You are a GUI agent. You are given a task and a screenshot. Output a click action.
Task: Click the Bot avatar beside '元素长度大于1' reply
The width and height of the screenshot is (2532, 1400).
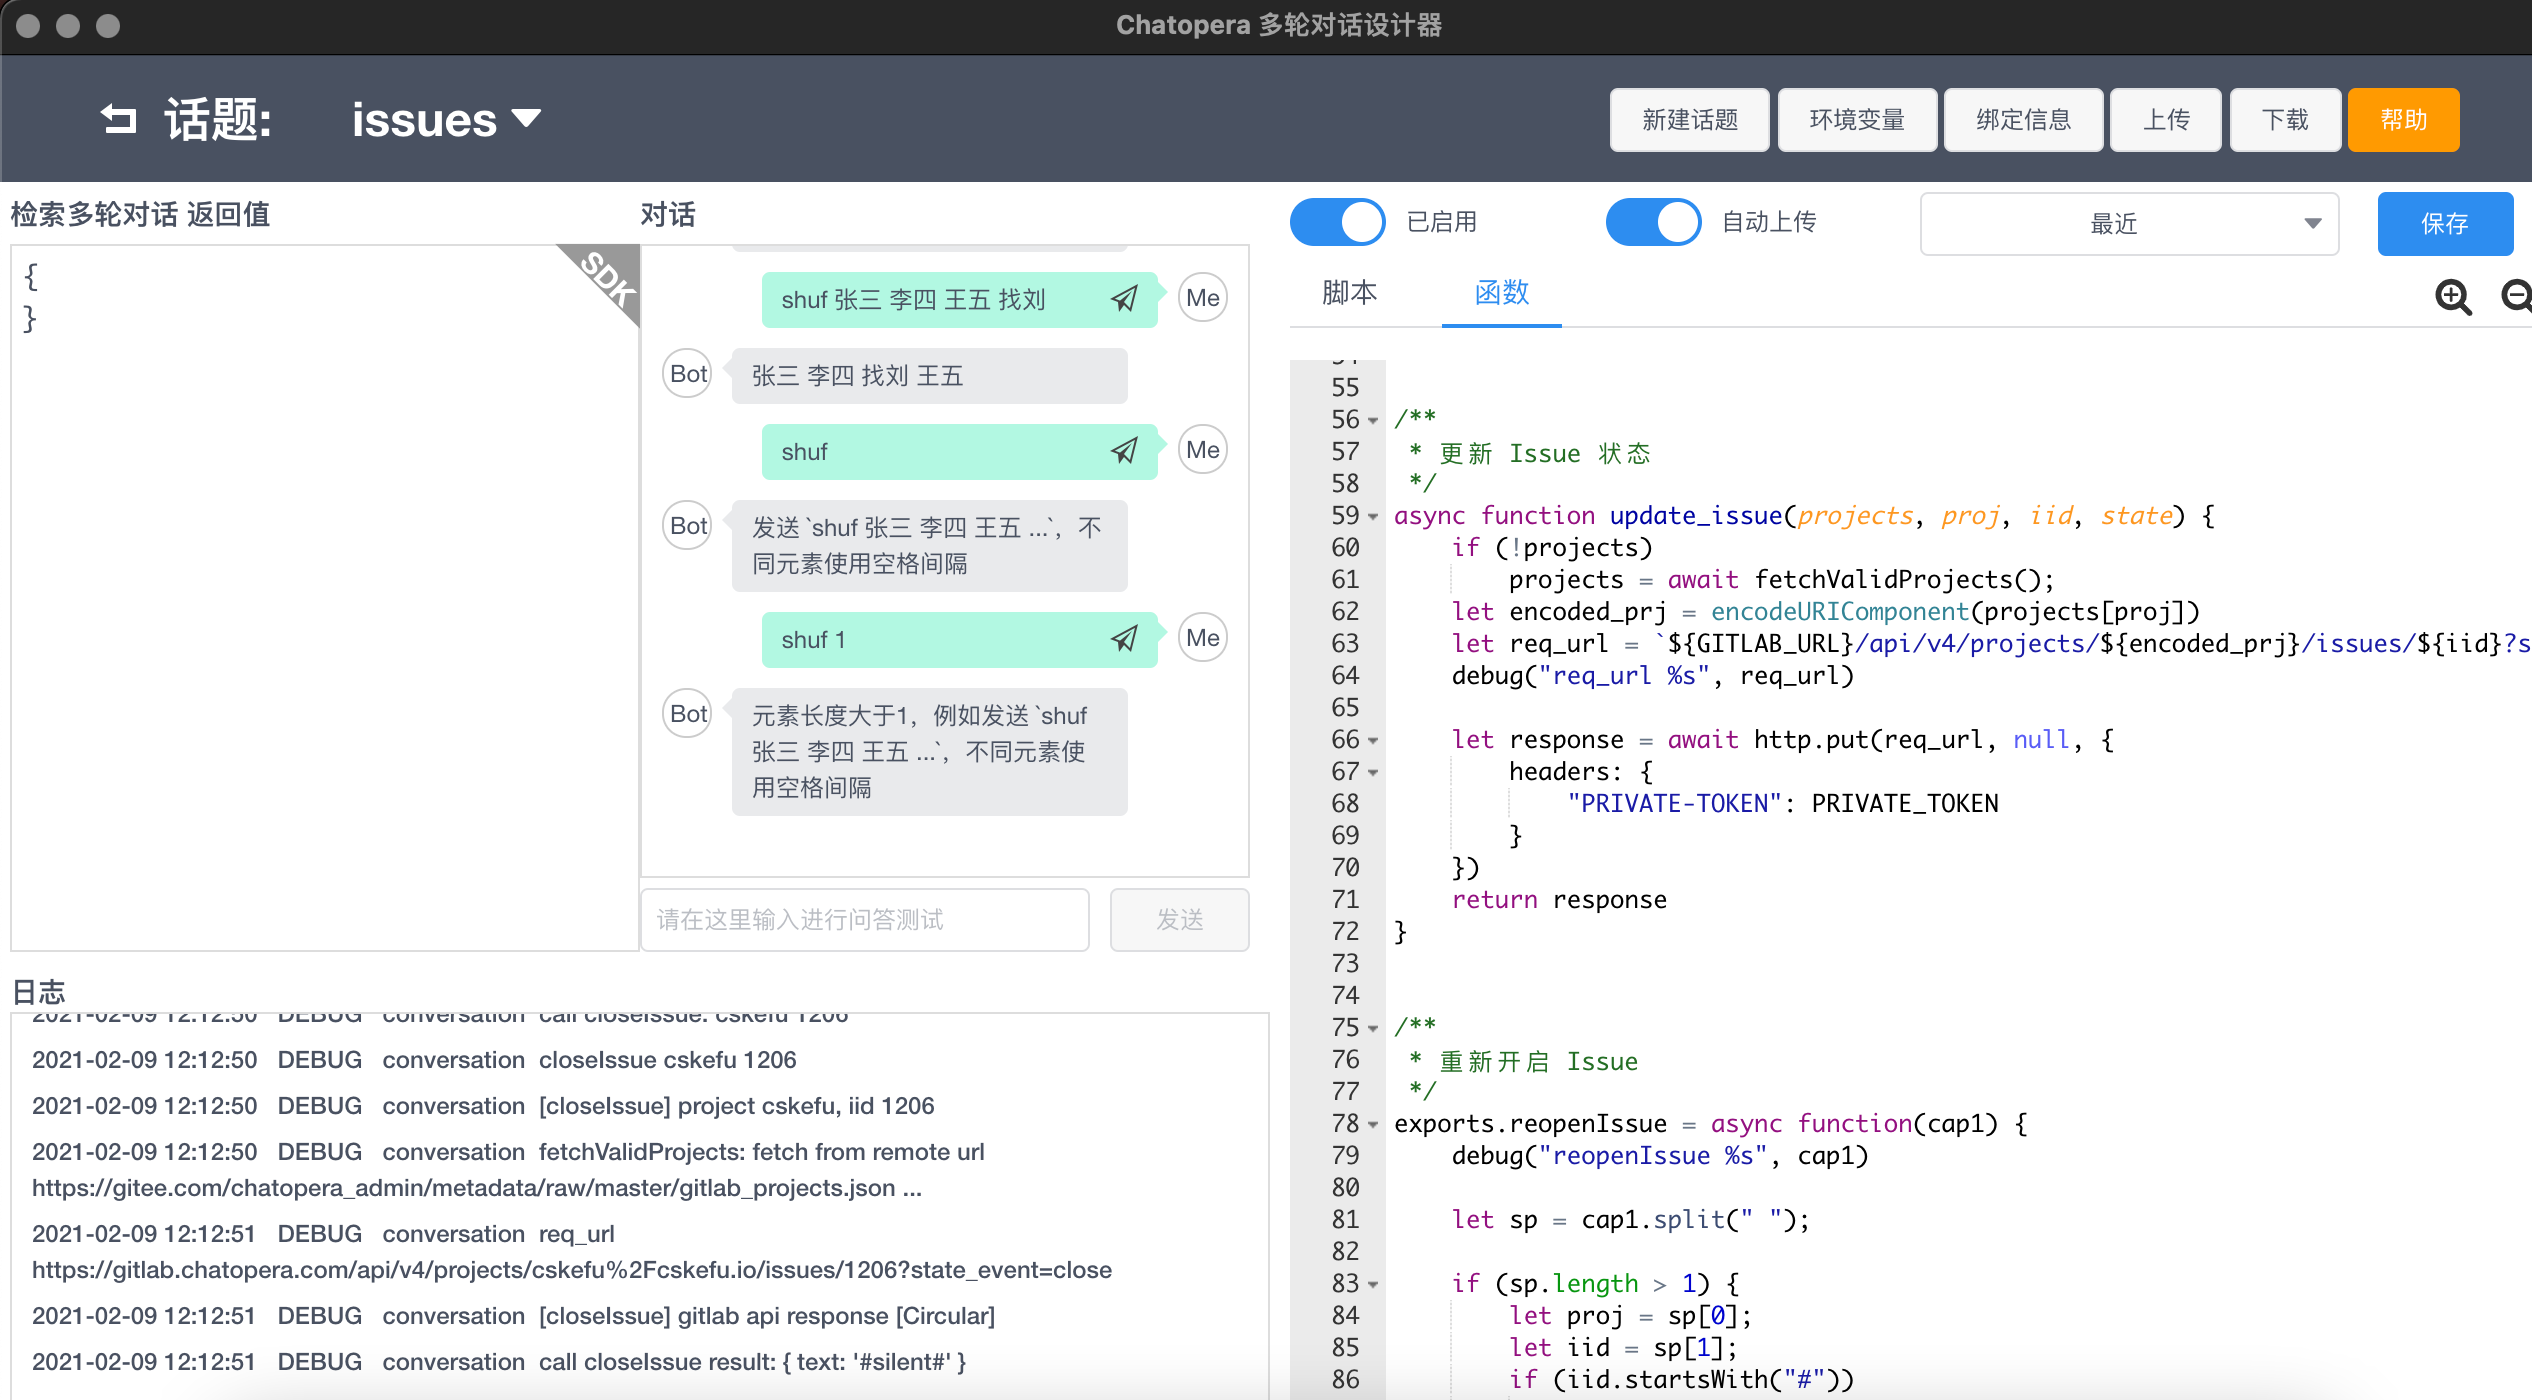688,714
